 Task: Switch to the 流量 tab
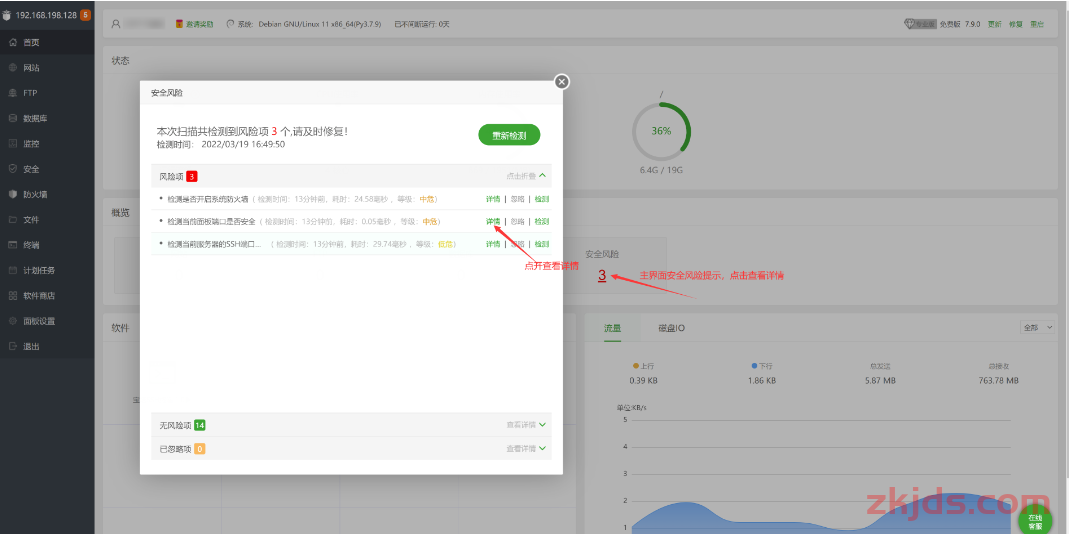click(612, 328)
